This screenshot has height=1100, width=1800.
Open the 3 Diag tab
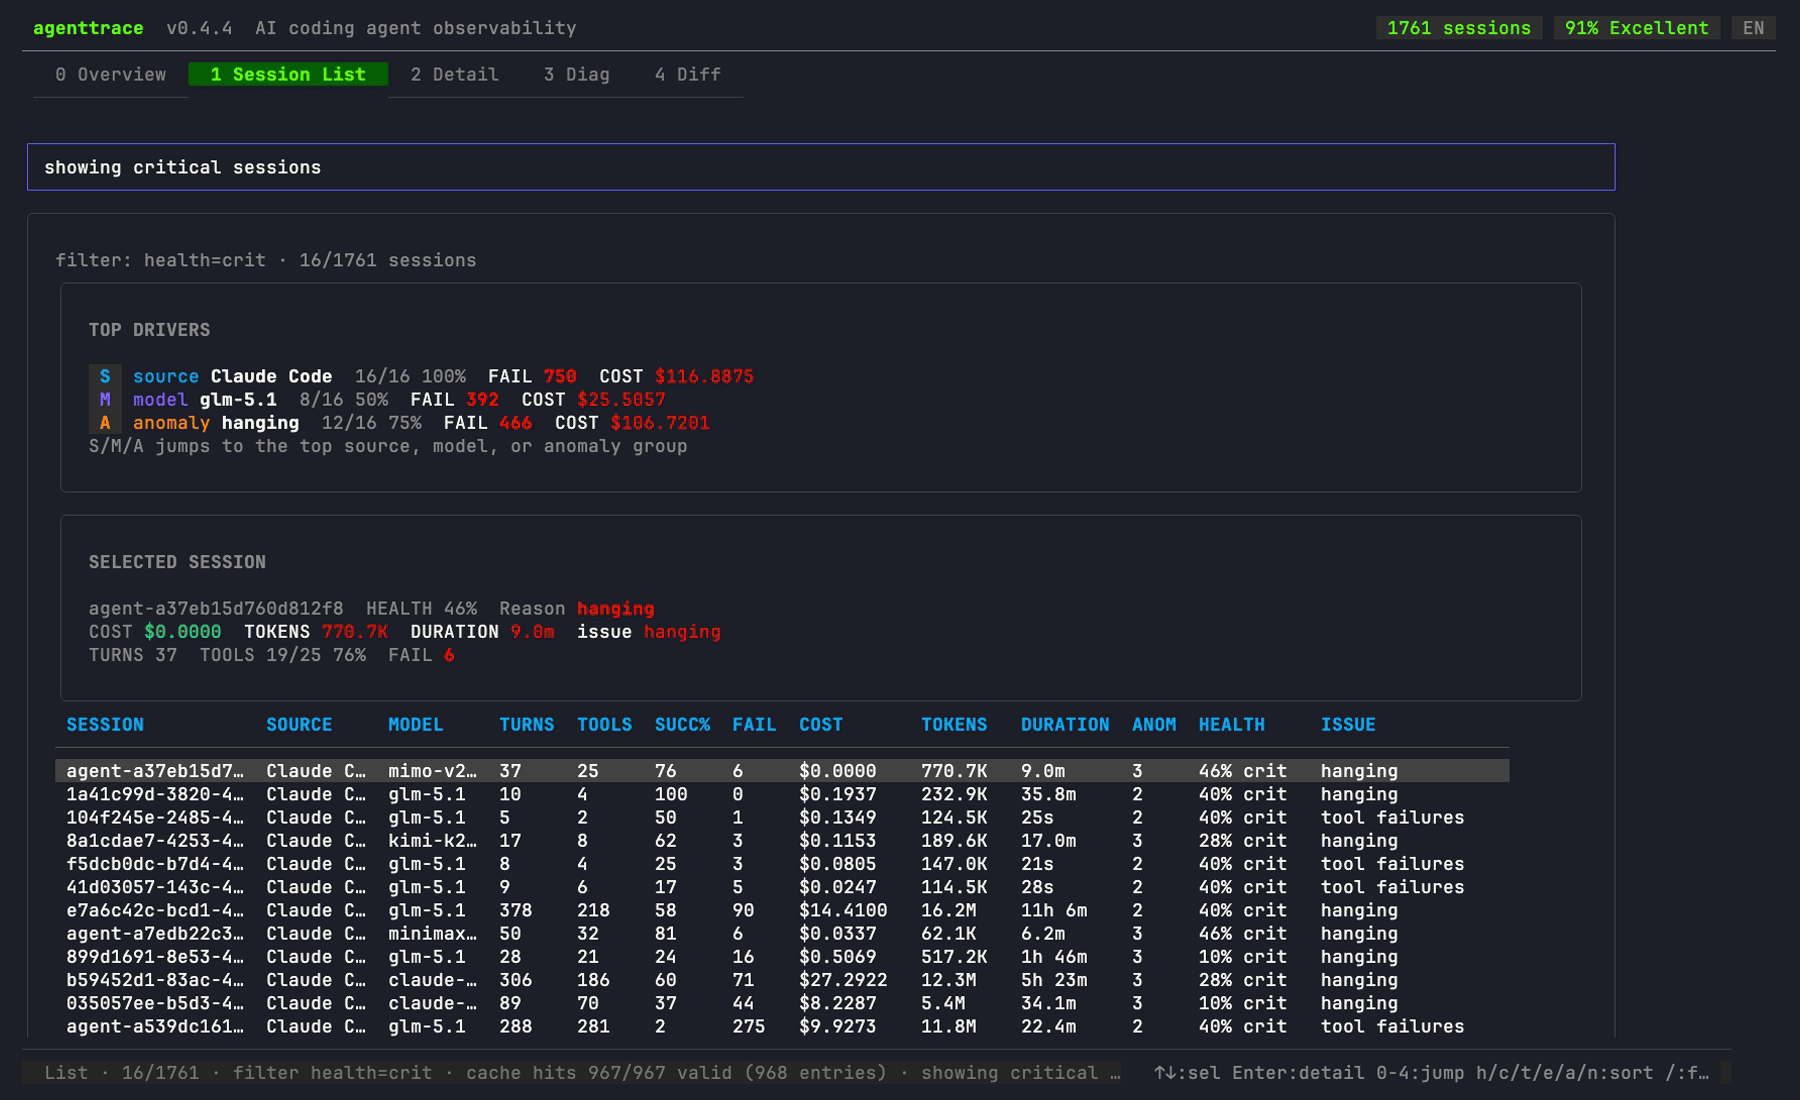pos(576,75)
